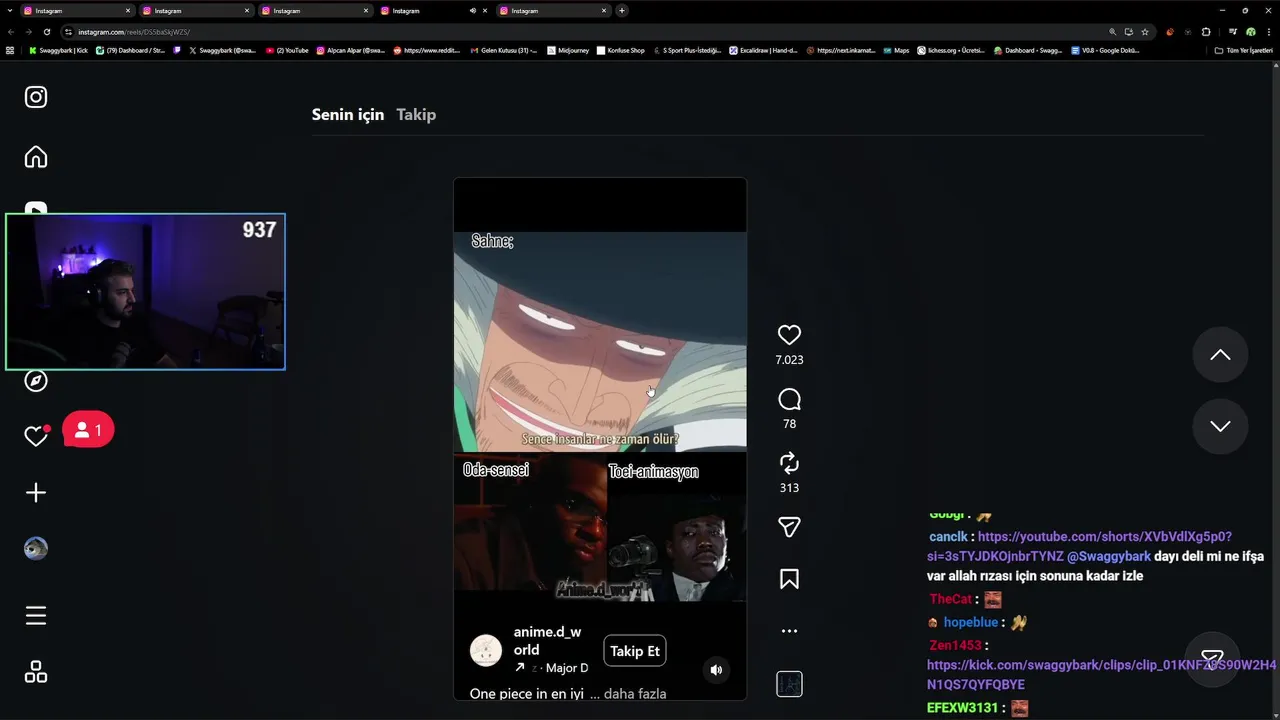Open the Gelen Kutusu Gmail bookmark
Viewport: 1280px width, 720px height.
pyautogui.click(x=503, y=50)
